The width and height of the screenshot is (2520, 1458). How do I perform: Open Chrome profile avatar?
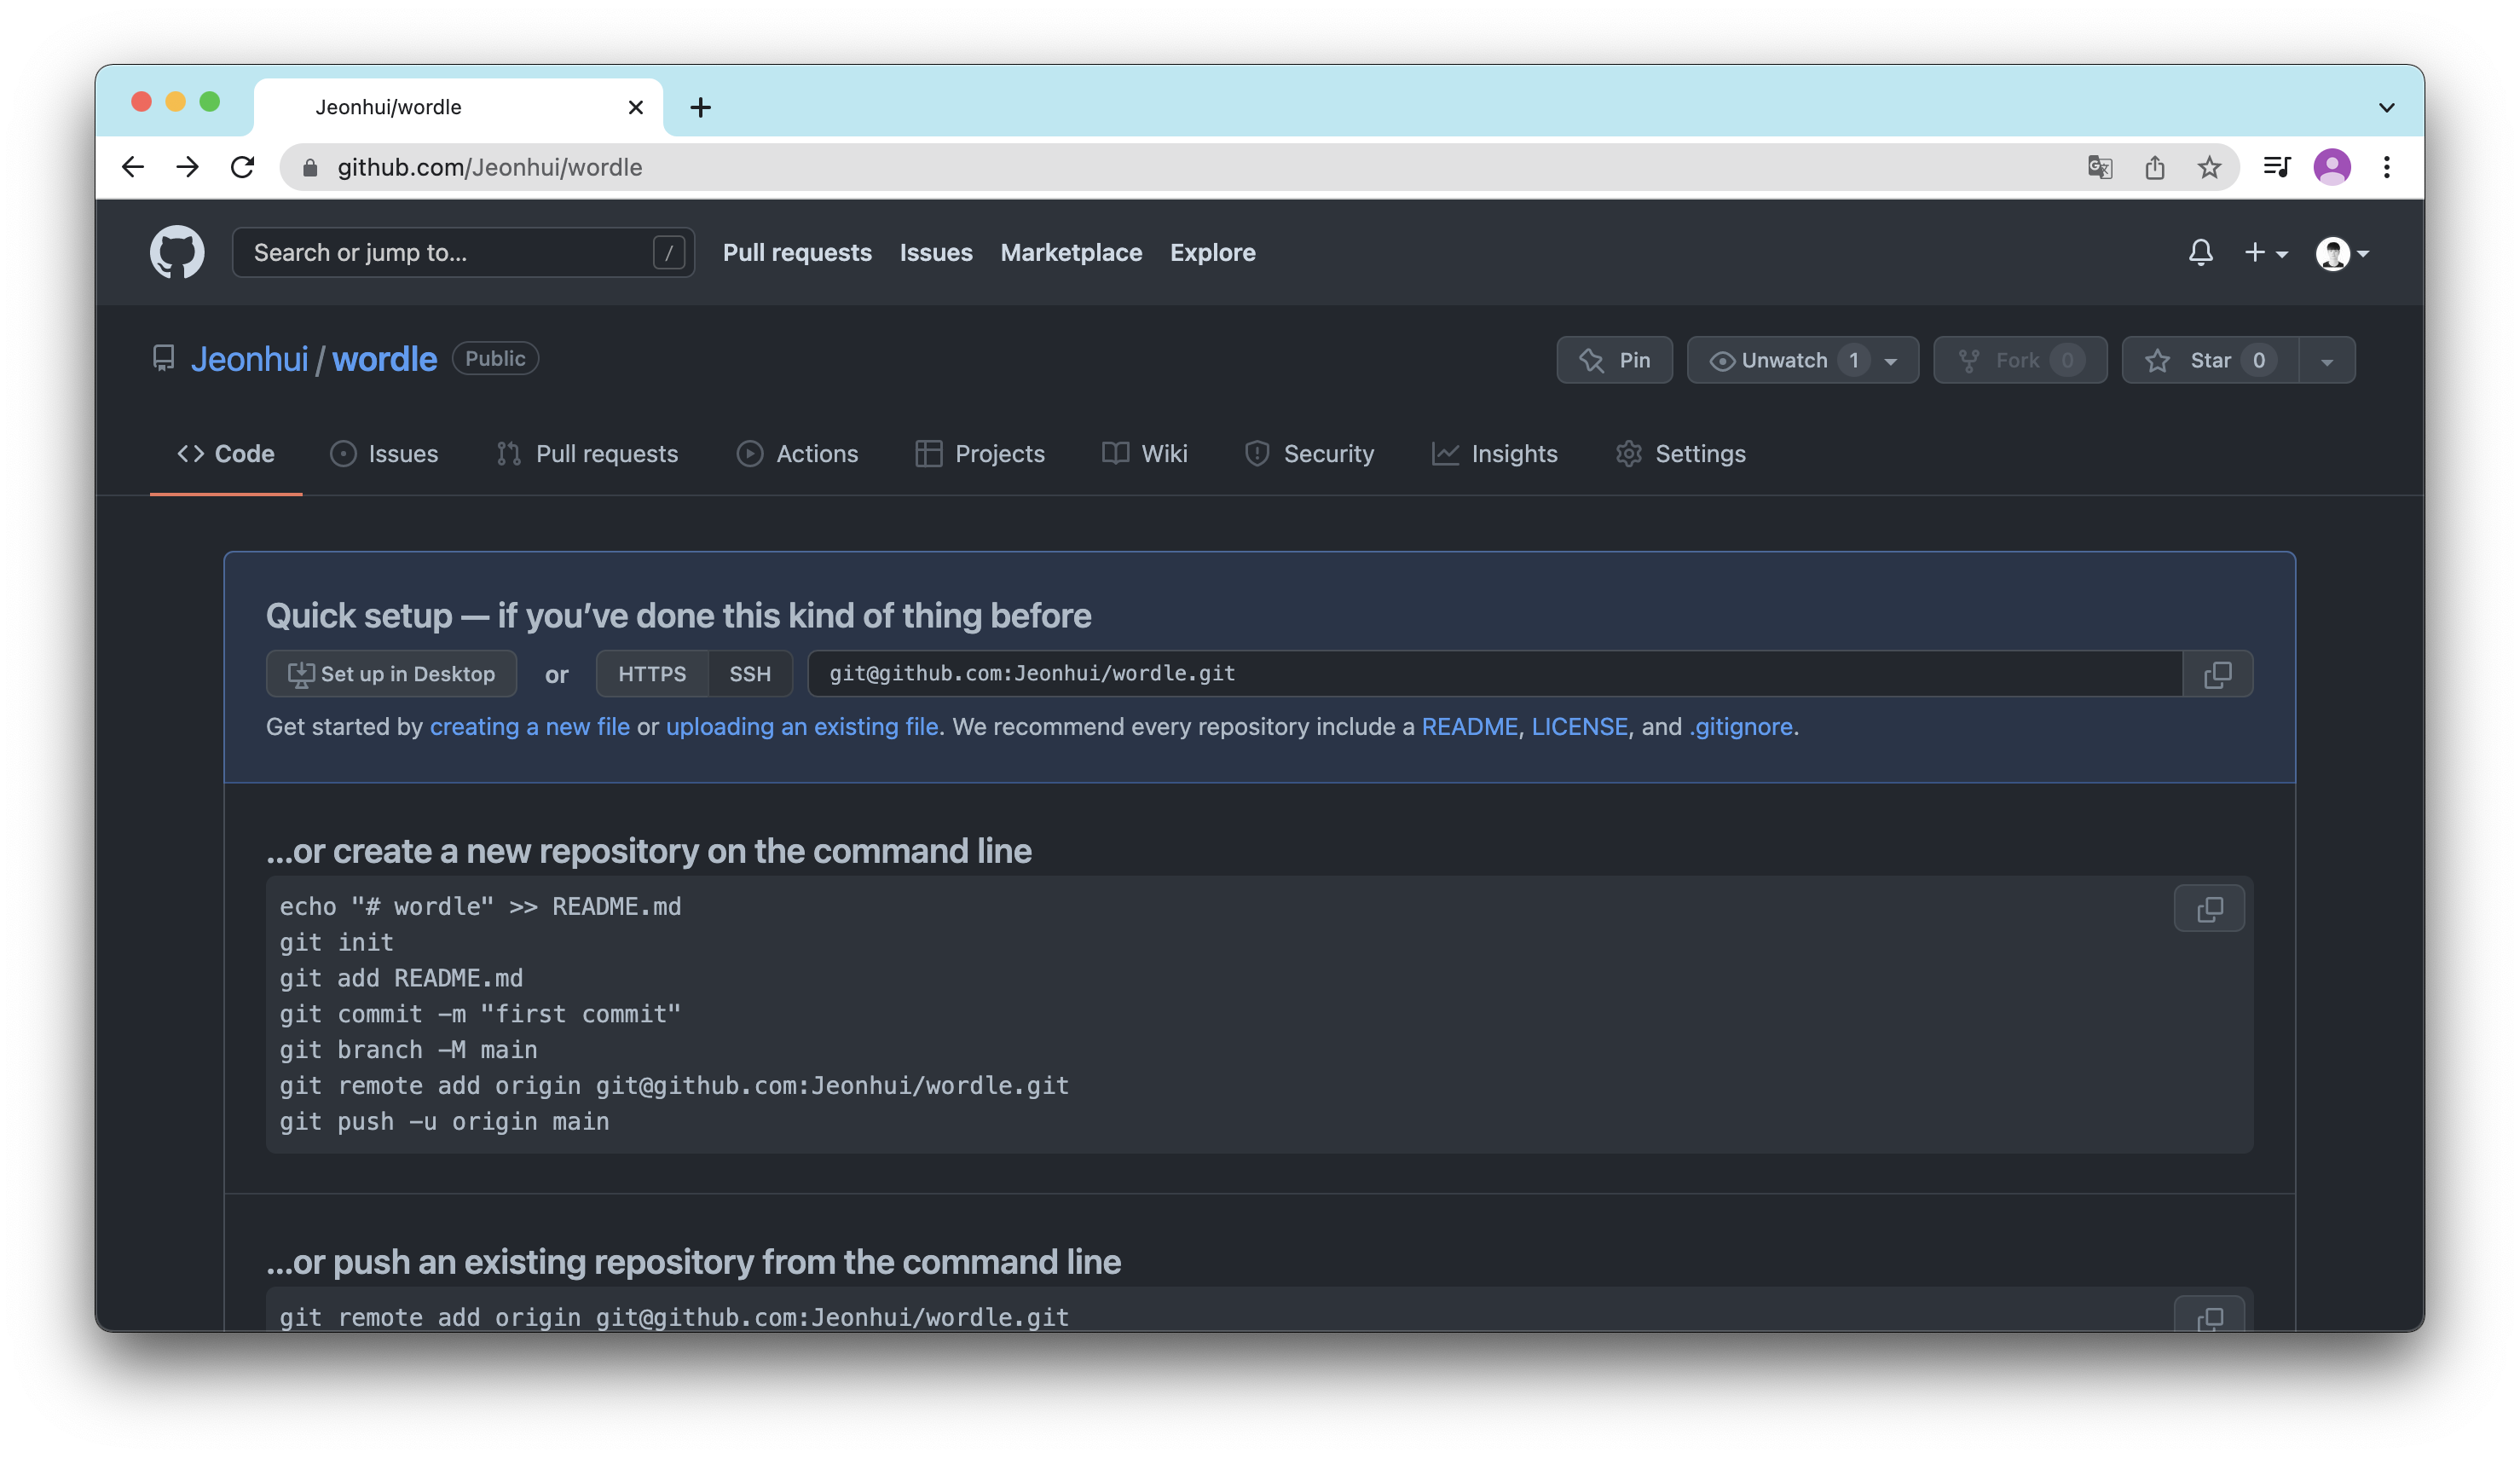2332,167
